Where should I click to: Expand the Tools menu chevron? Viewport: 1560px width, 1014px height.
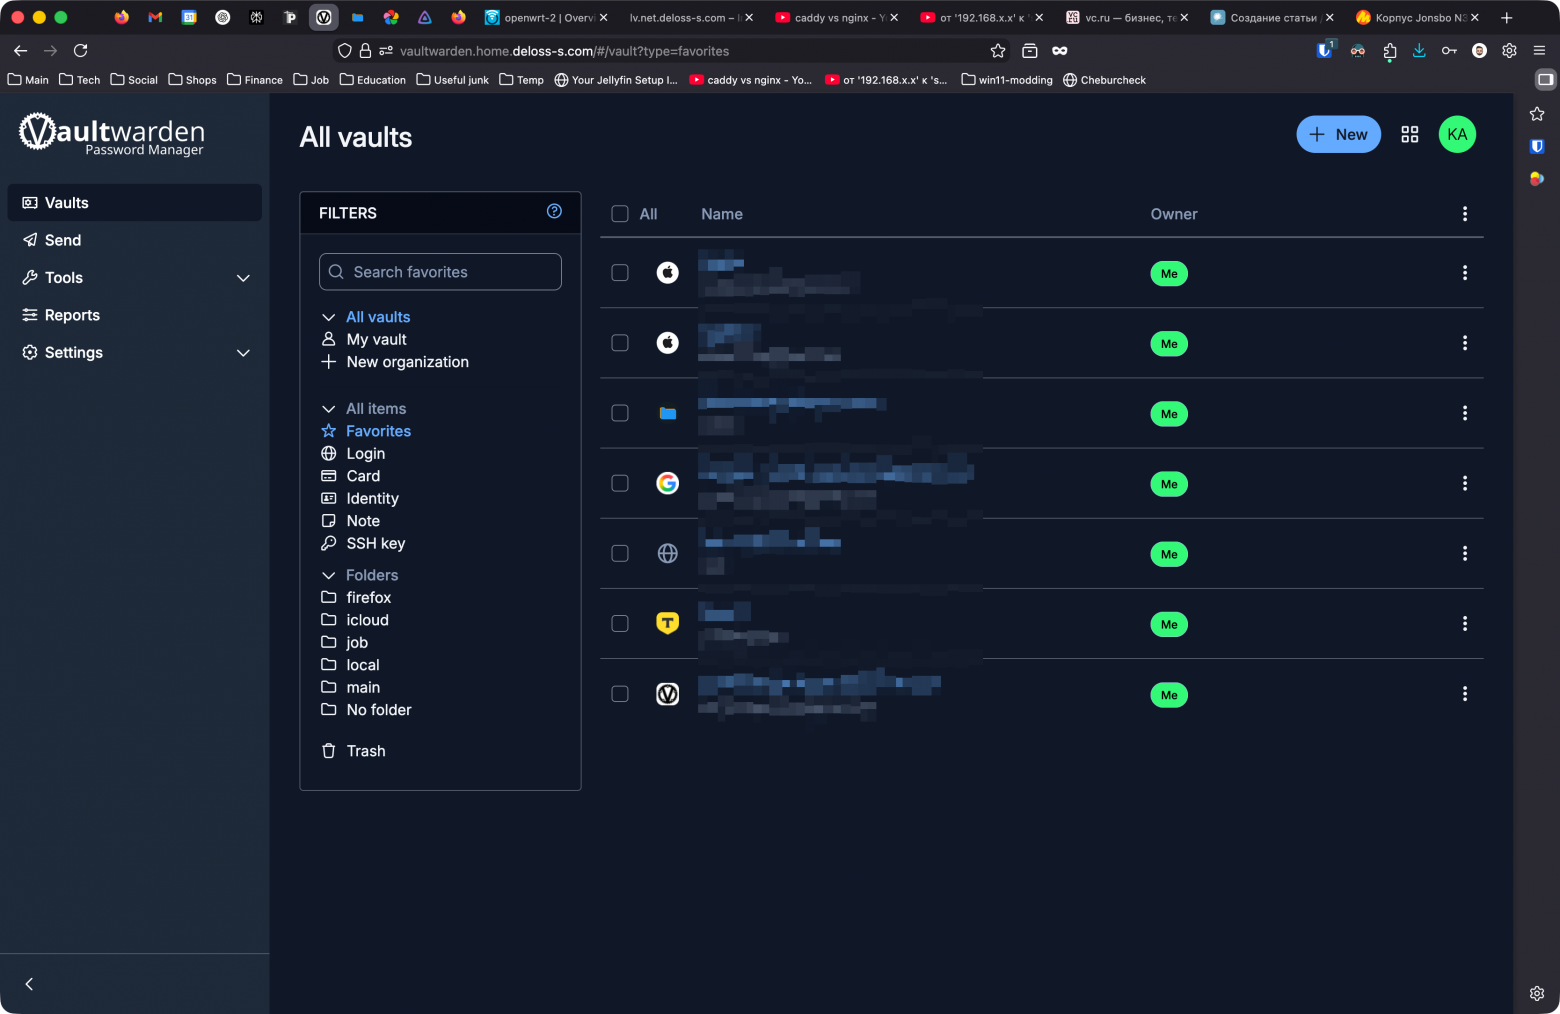pyautogui.click(x=243, y=278)
